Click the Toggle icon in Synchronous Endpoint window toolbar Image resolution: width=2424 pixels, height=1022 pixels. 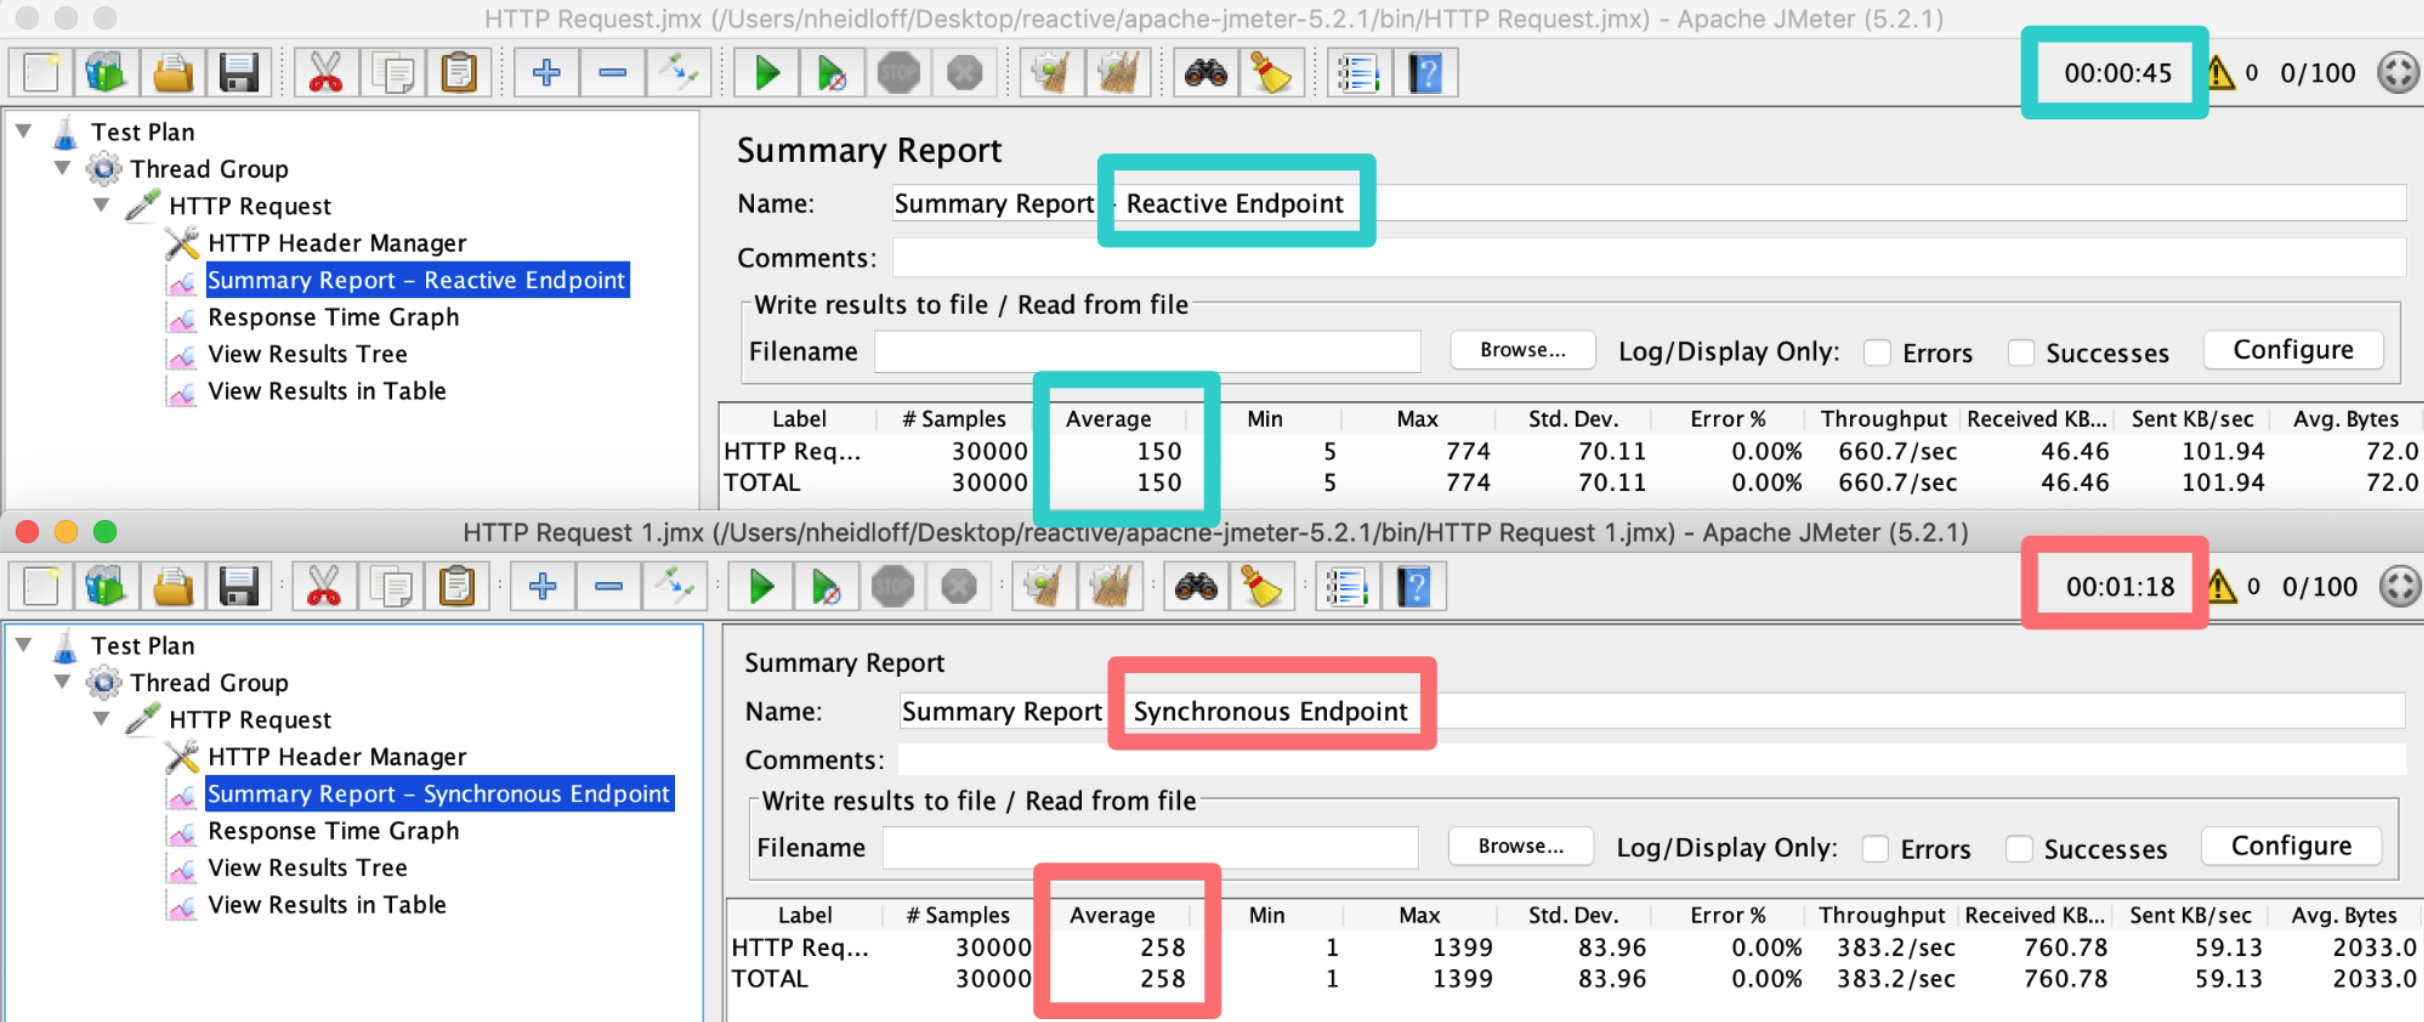(x=675, y=587)
